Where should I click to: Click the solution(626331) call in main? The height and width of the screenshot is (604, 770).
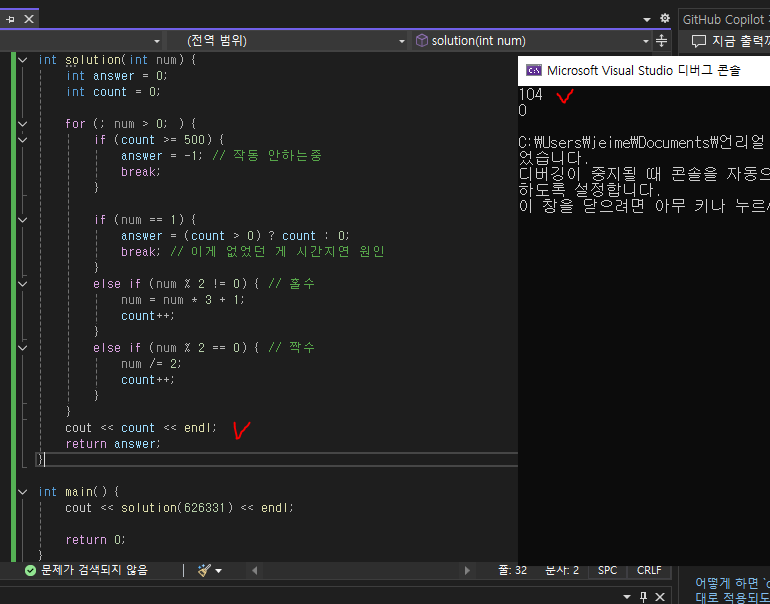tap(177, 508)
